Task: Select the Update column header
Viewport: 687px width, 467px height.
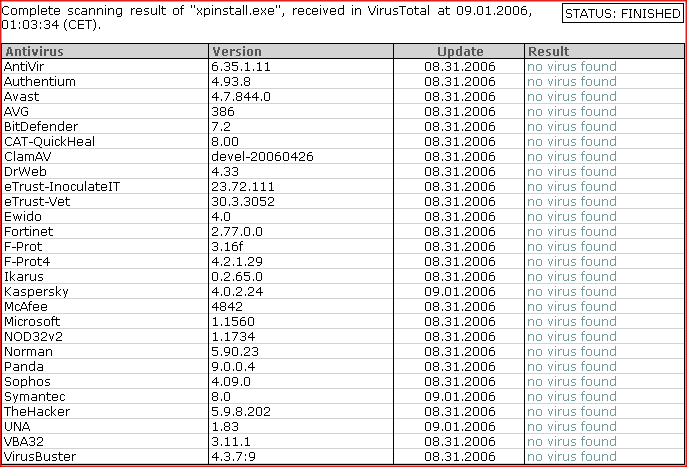Action: (459, 51)
